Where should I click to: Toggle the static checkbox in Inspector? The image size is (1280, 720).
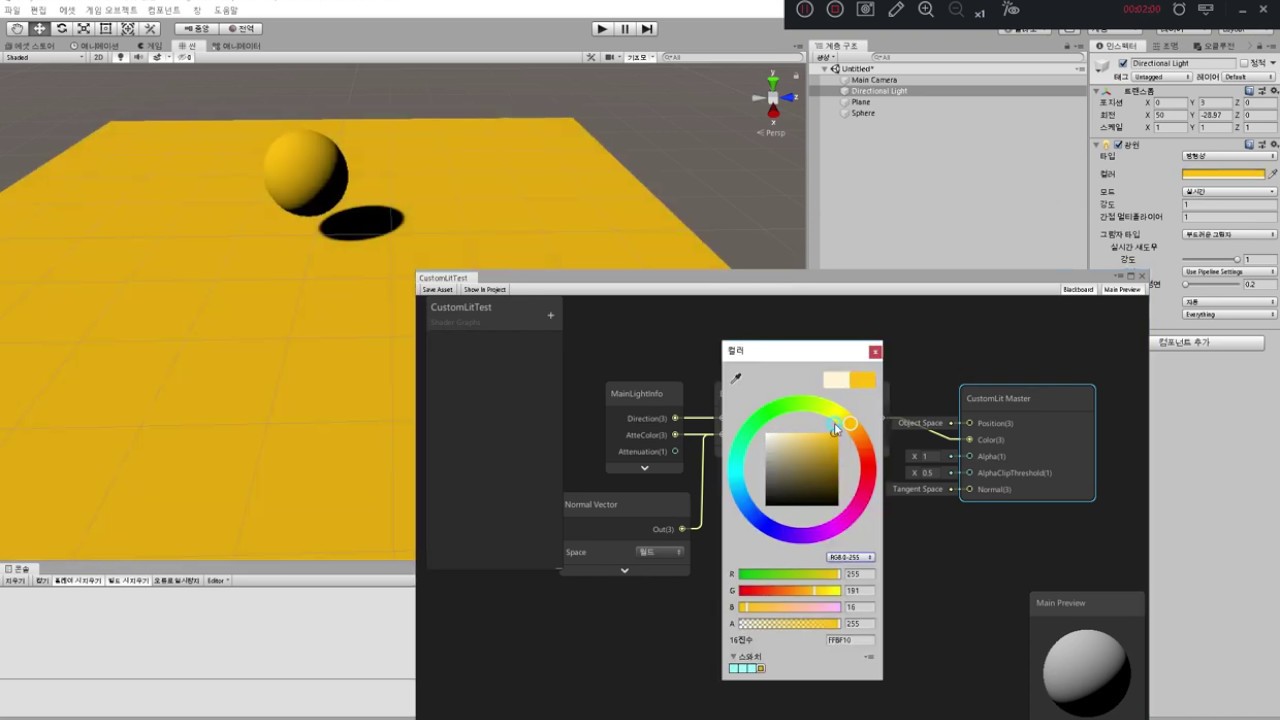coord(1245,63)
